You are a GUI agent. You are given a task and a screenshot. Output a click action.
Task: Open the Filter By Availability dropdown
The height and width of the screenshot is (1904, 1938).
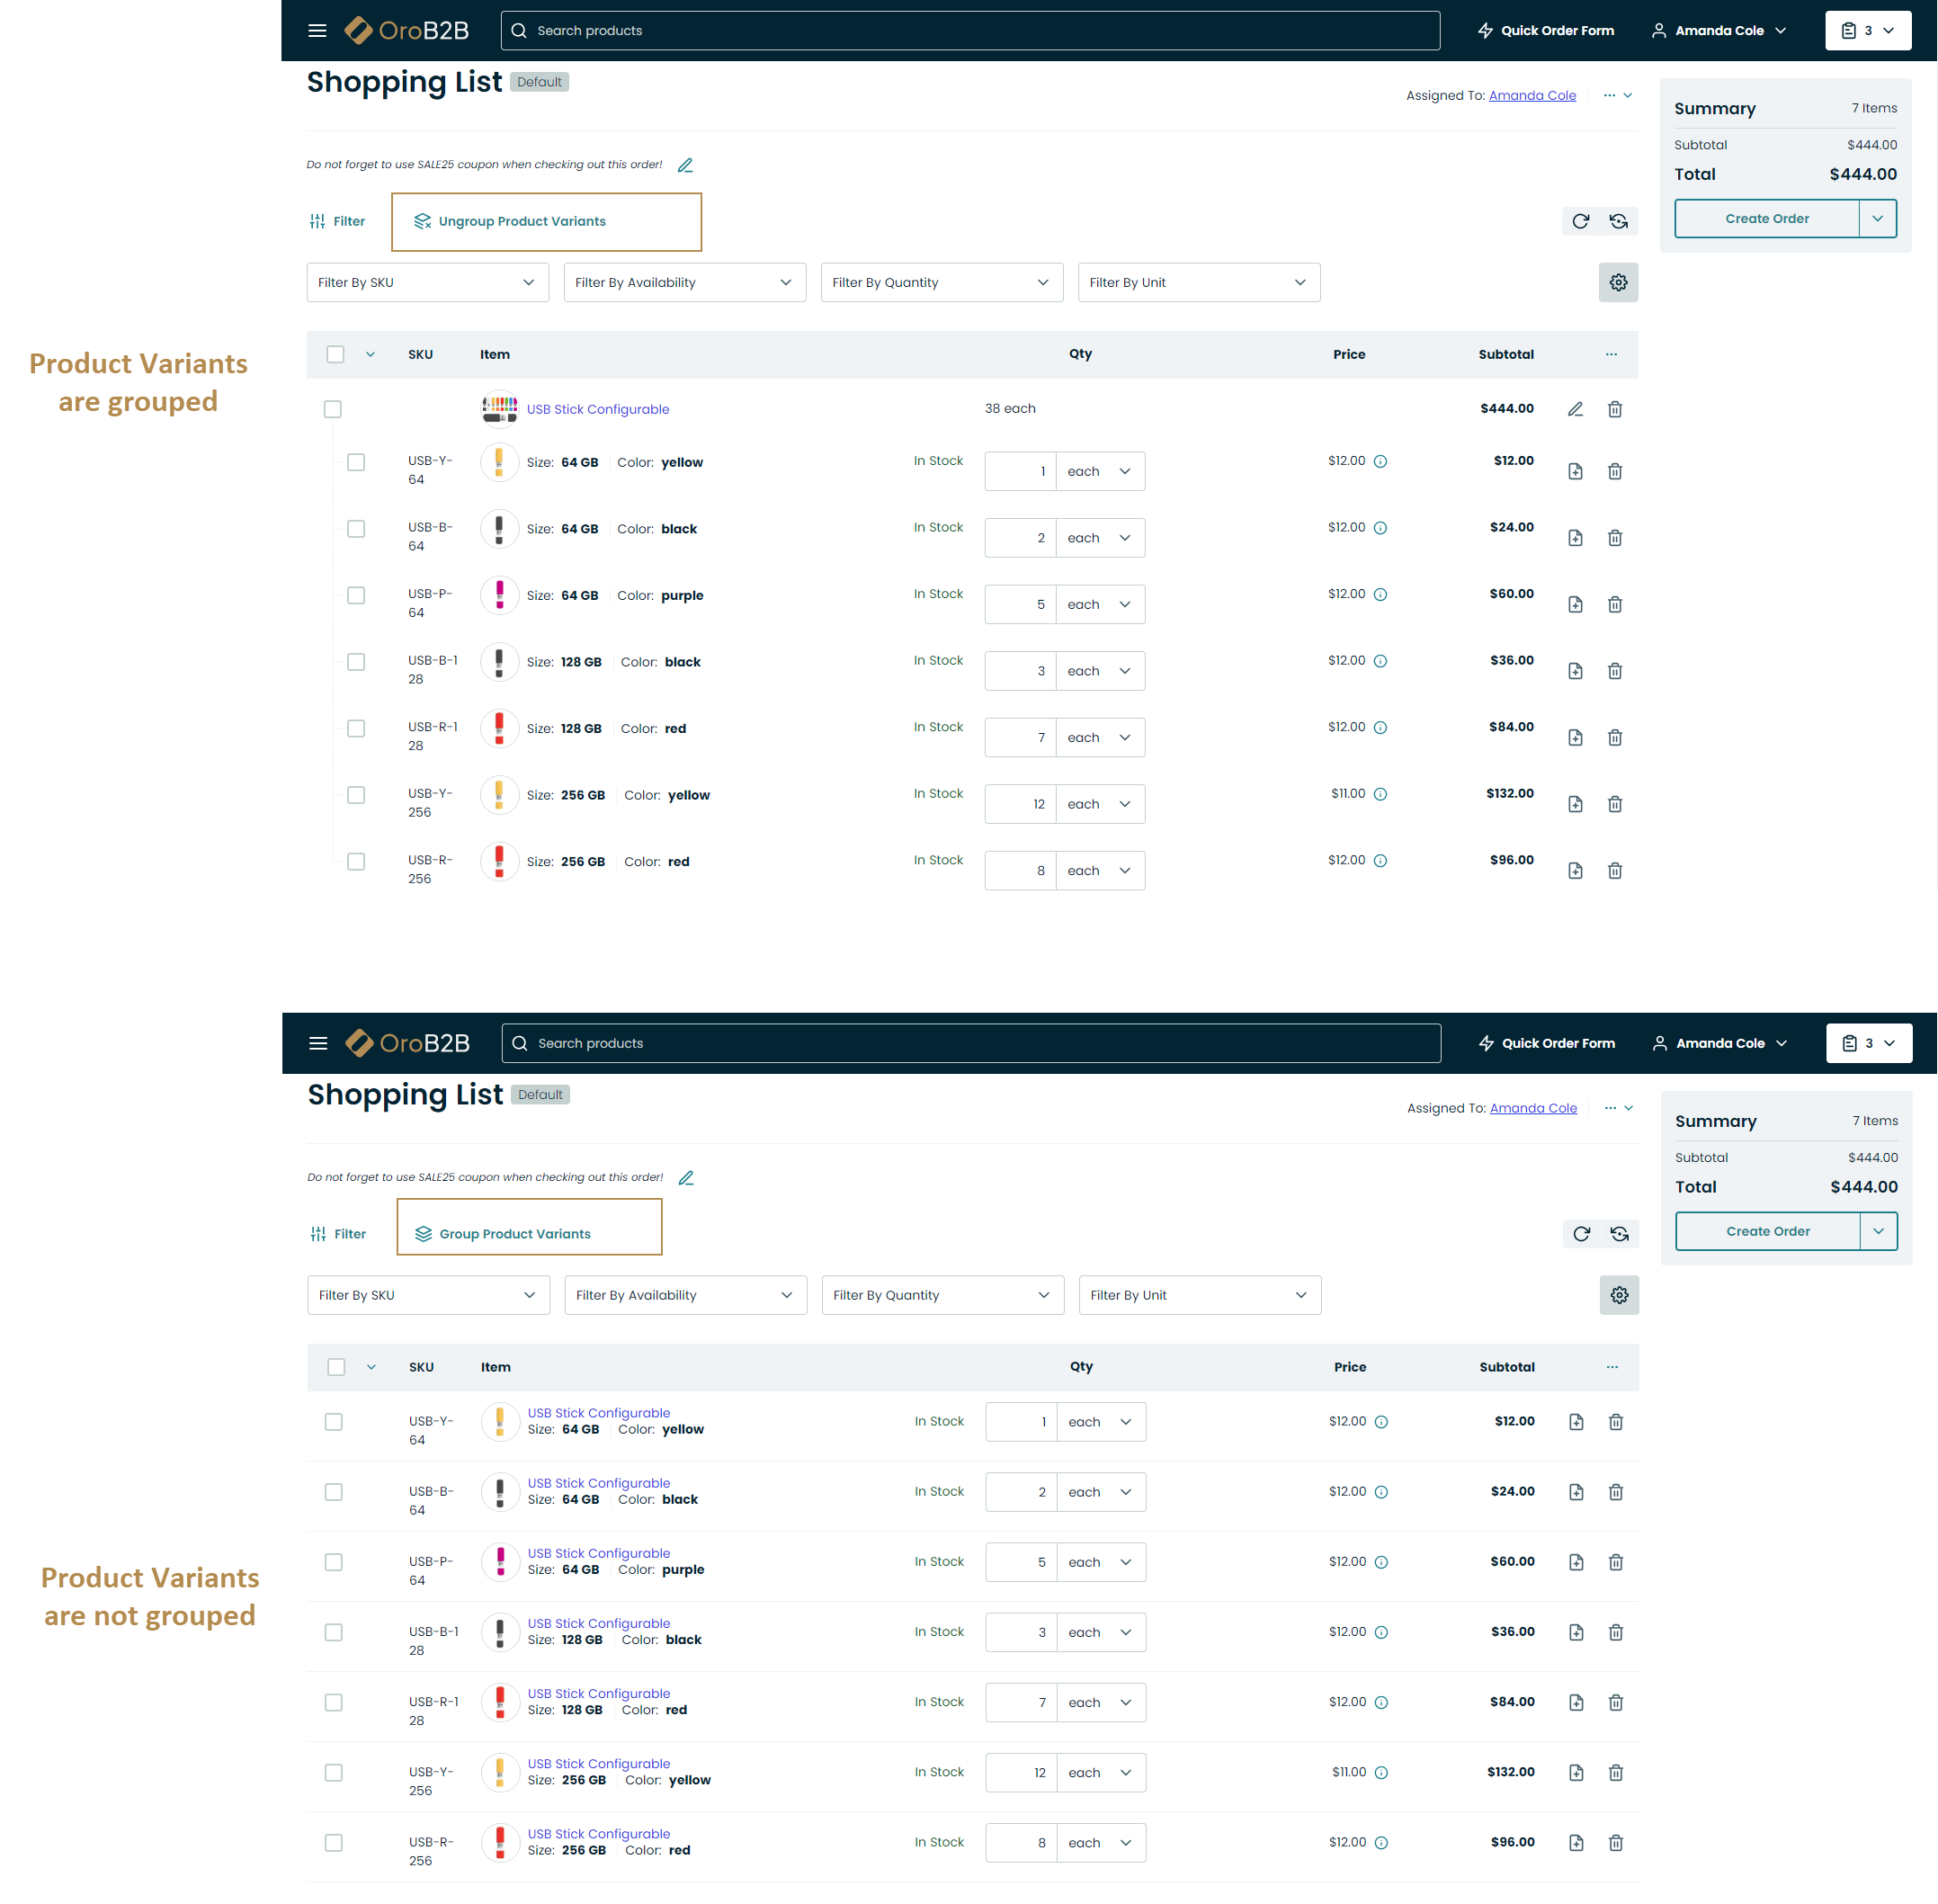684,283
